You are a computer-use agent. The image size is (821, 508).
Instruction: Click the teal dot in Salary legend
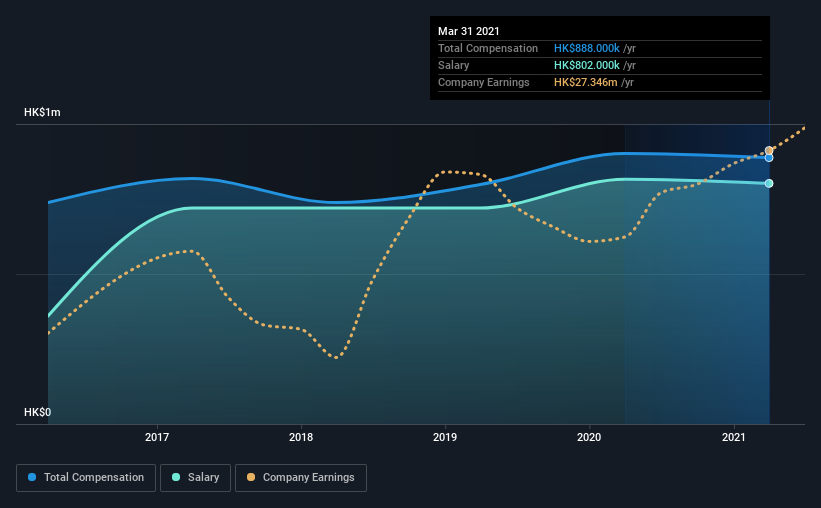tap(176, 477)
